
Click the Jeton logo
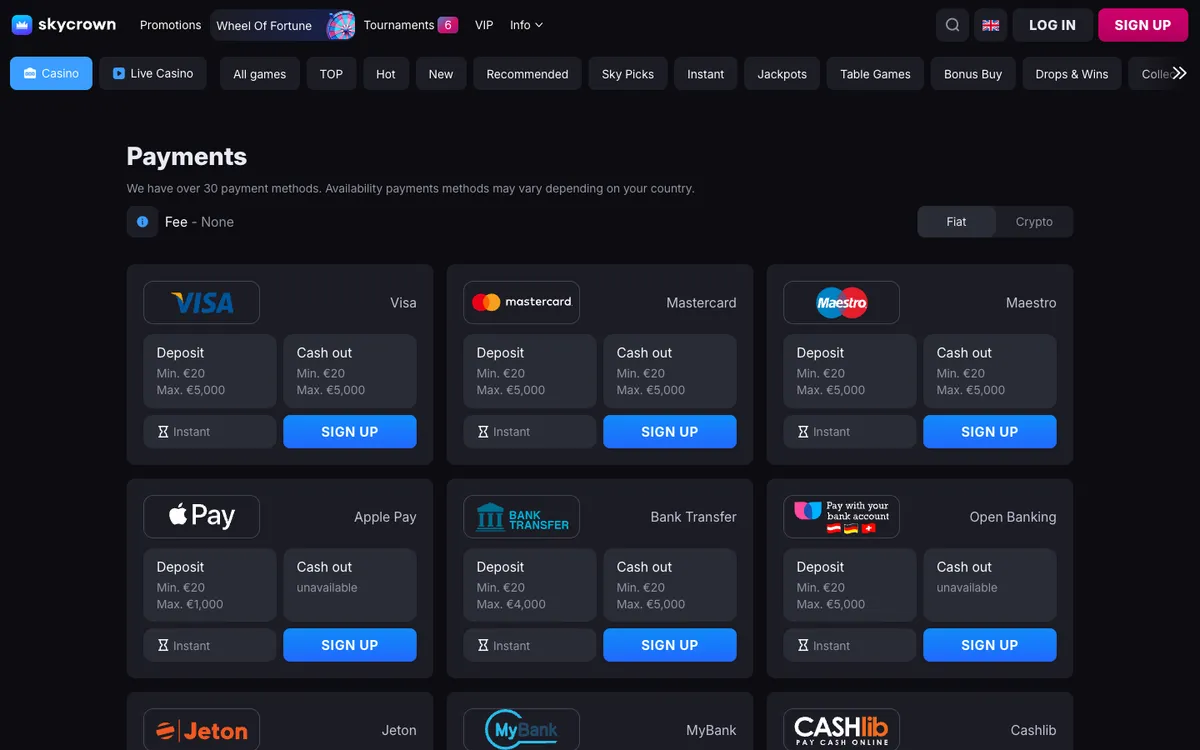(201, 730)
